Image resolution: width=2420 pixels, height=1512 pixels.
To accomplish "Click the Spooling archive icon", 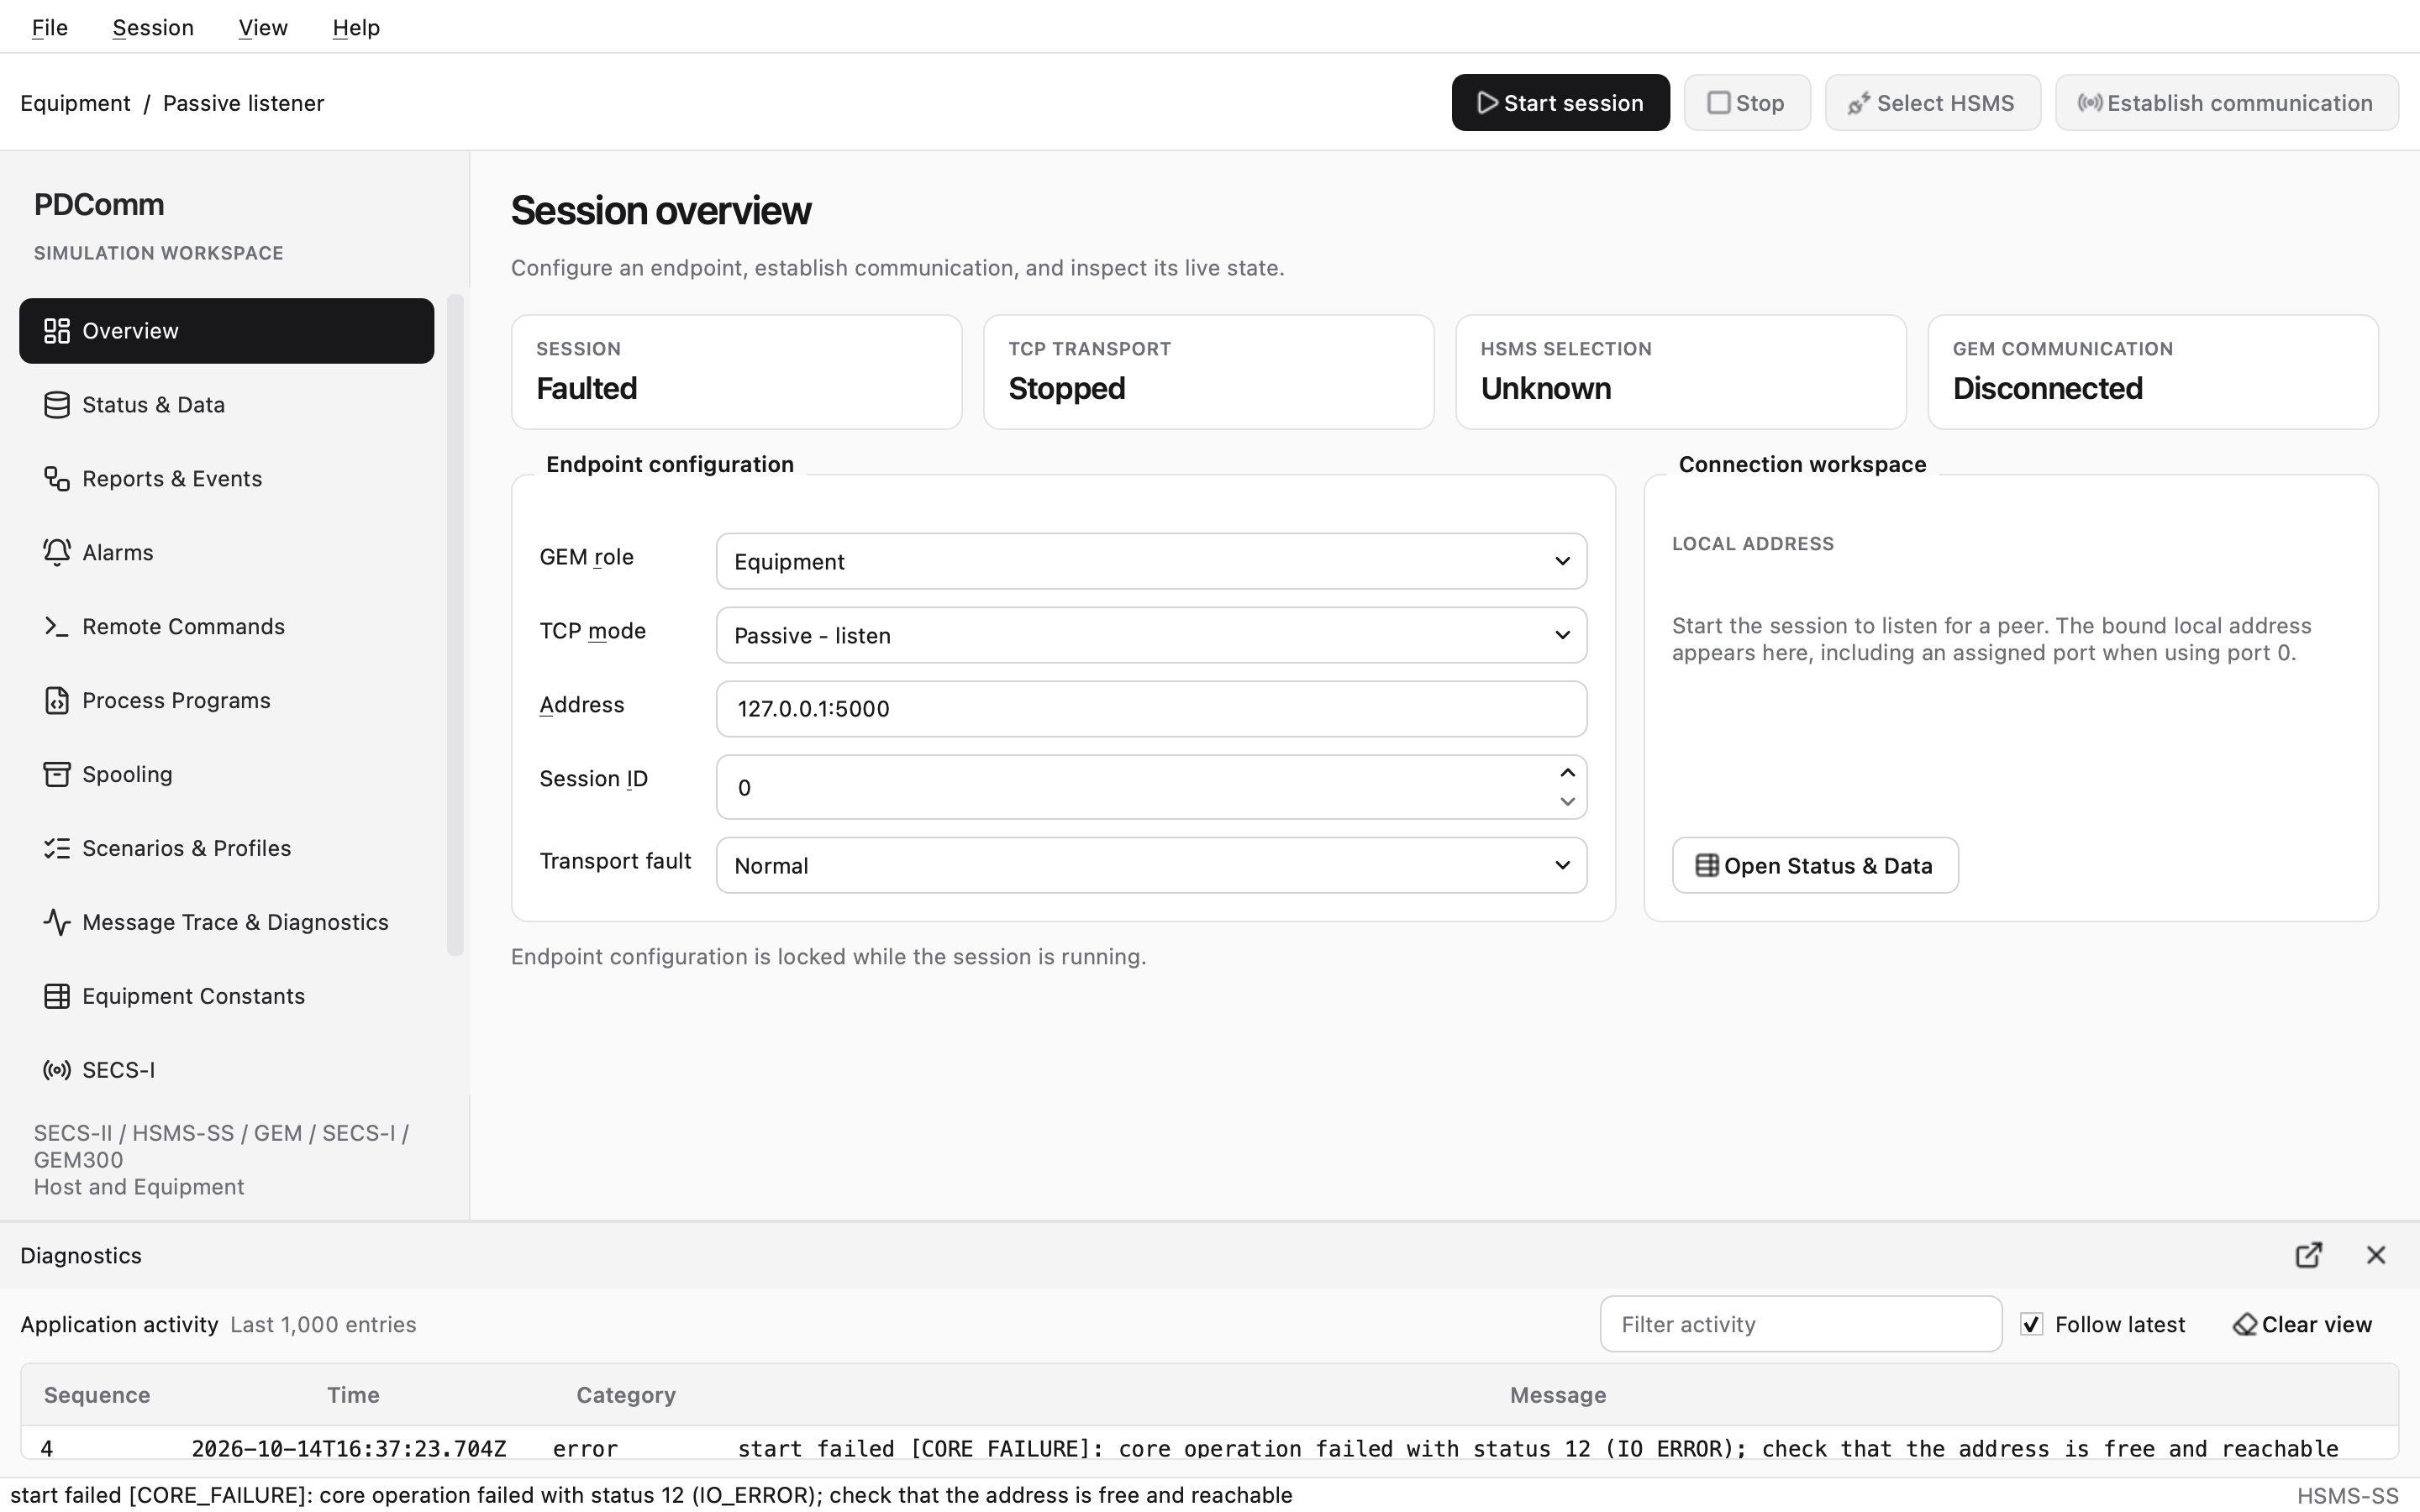I will point(57,775).
